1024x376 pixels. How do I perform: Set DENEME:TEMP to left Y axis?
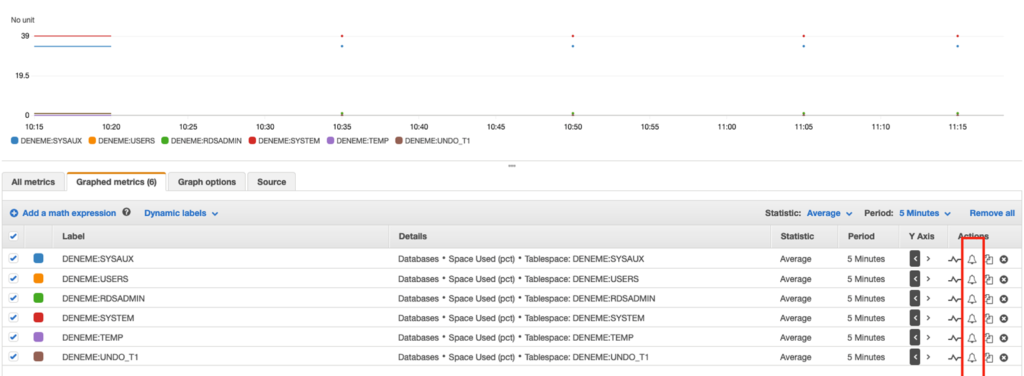point(915,337)
